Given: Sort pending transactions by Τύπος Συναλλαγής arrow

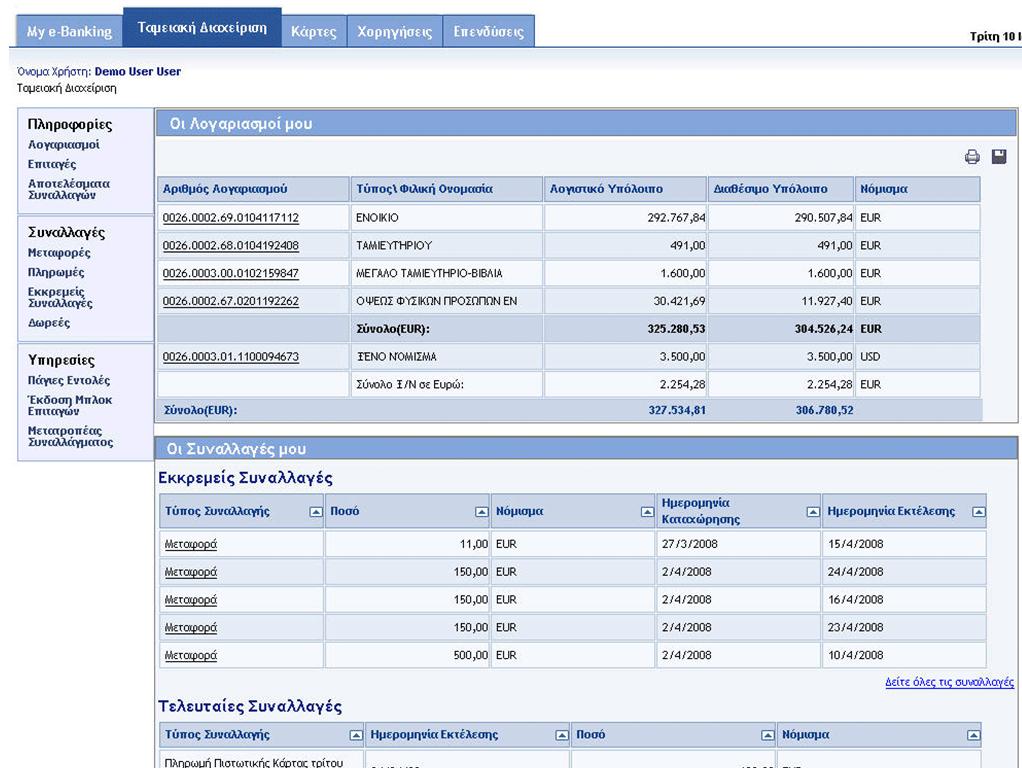Looking at the screenshot, I should click(315, 512).
